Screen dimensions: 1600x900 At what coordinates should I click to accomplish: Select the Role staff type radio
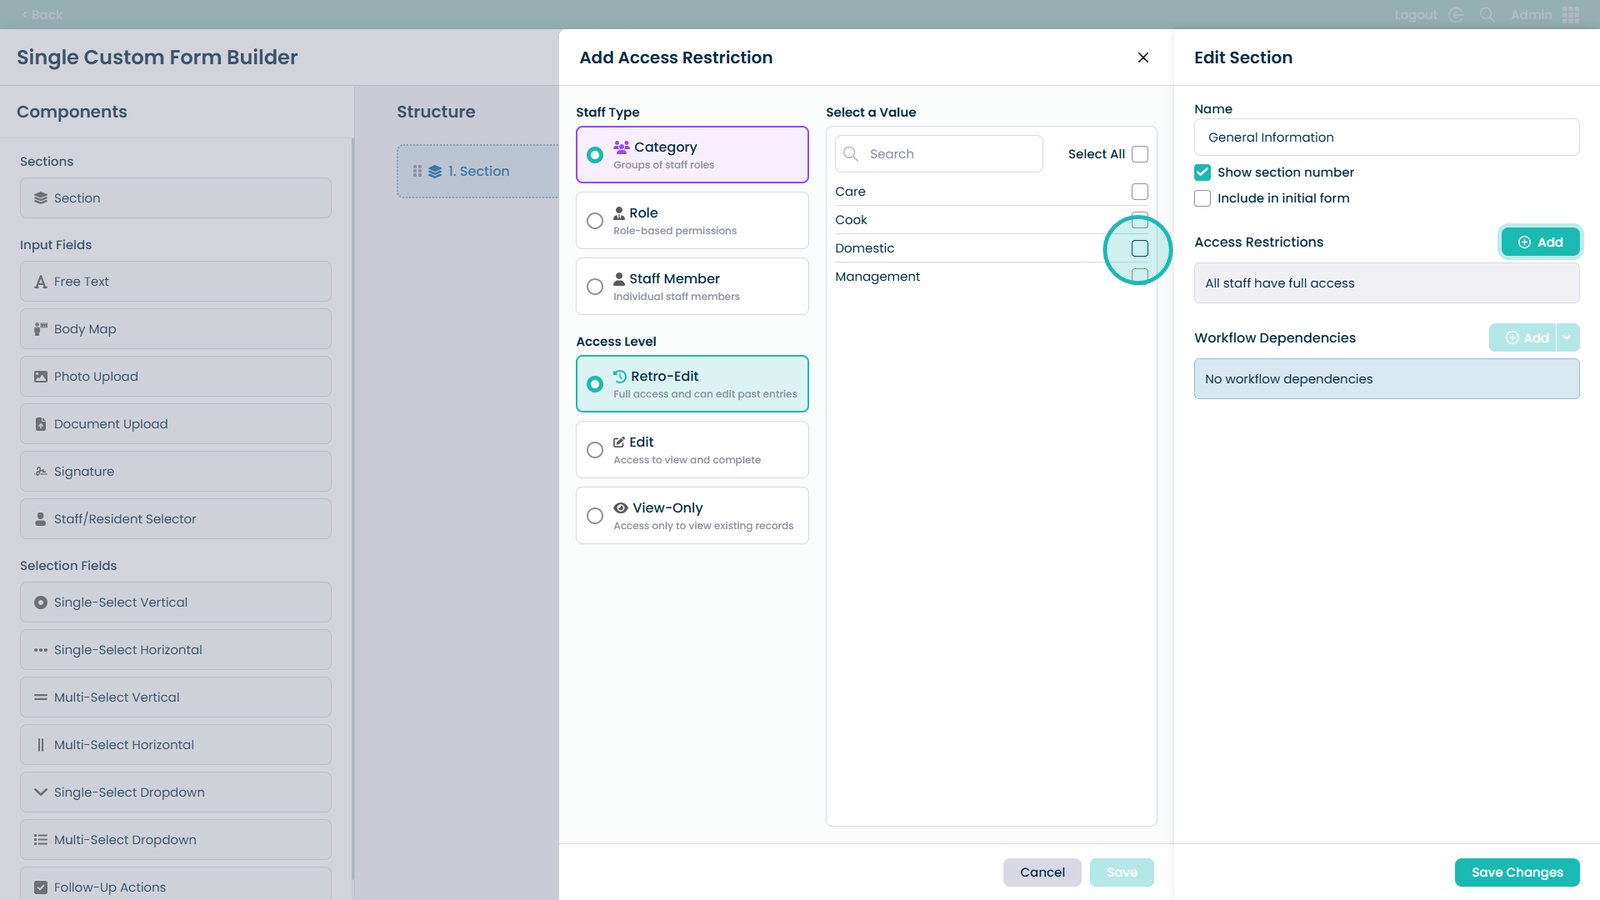[x=595, y=221]
